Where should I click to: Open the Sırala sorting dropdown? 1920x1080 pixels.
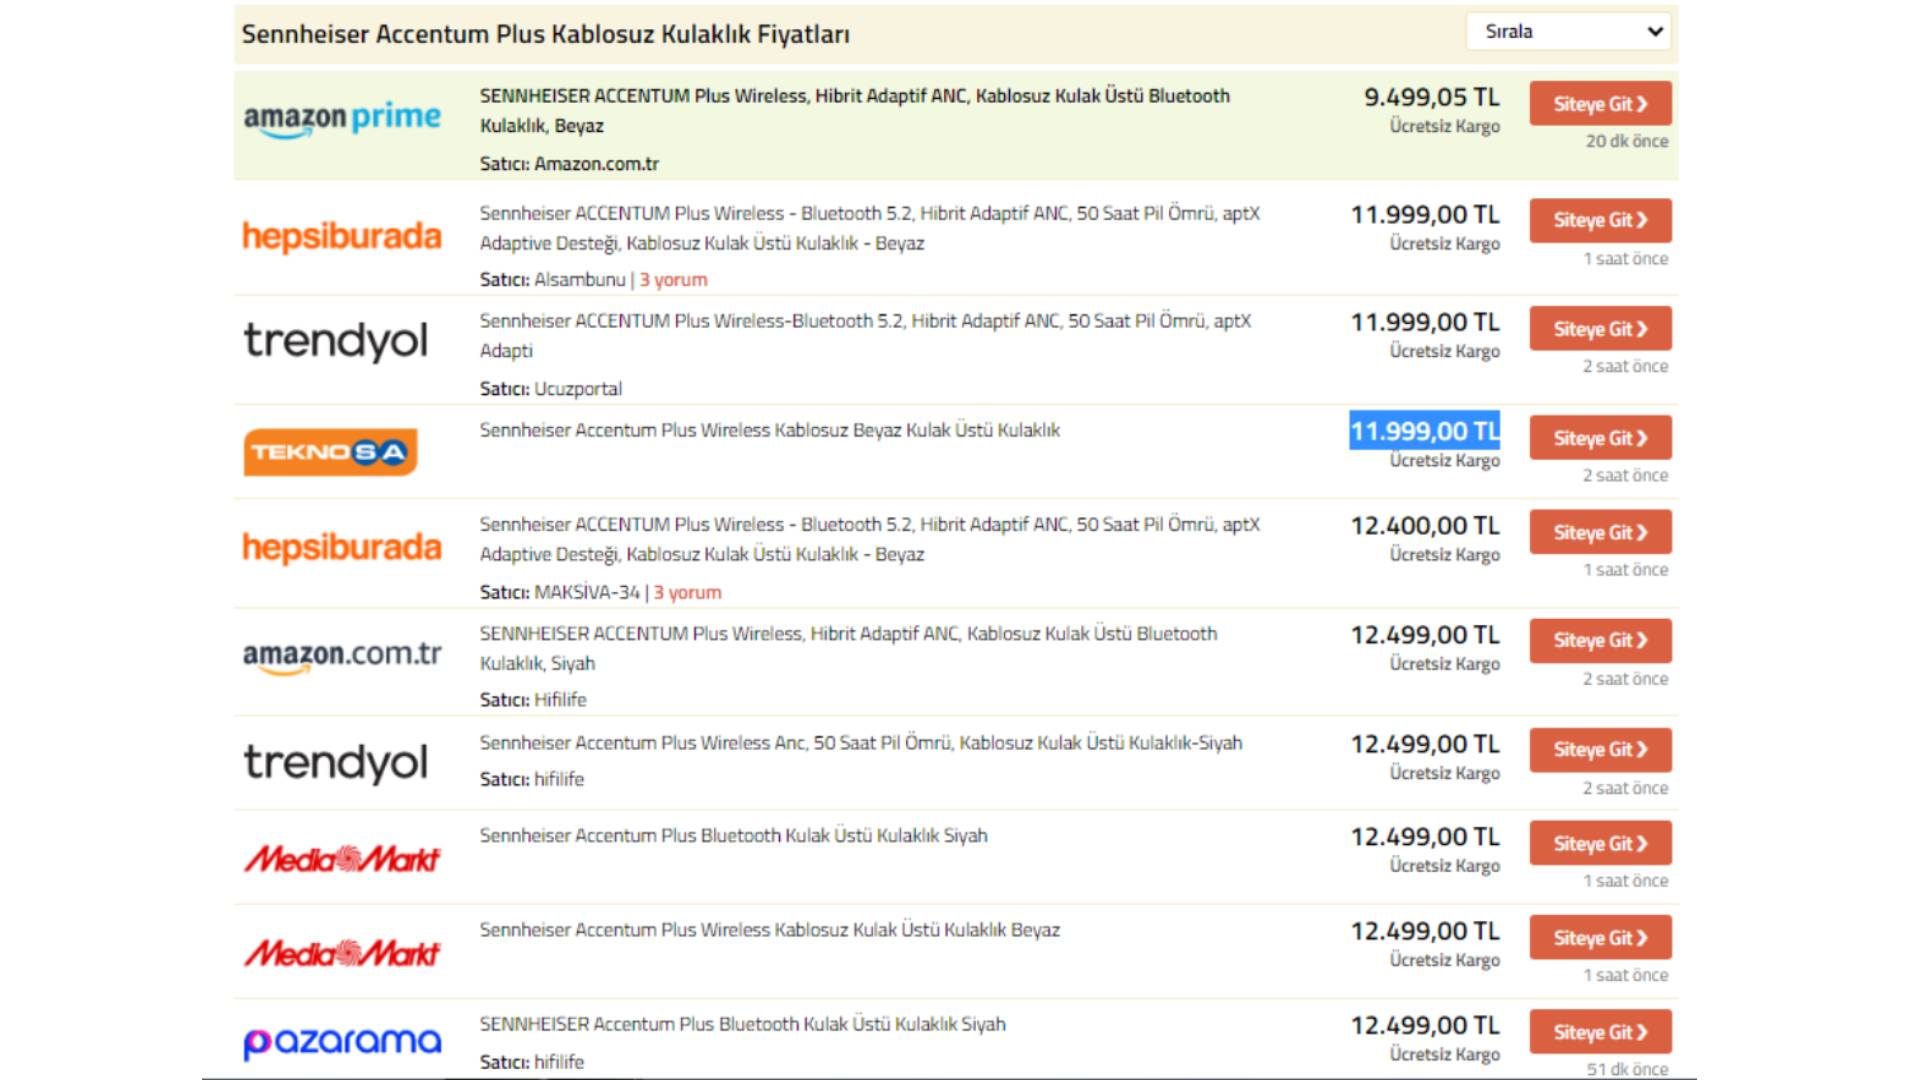click(x=1570, y=32)
